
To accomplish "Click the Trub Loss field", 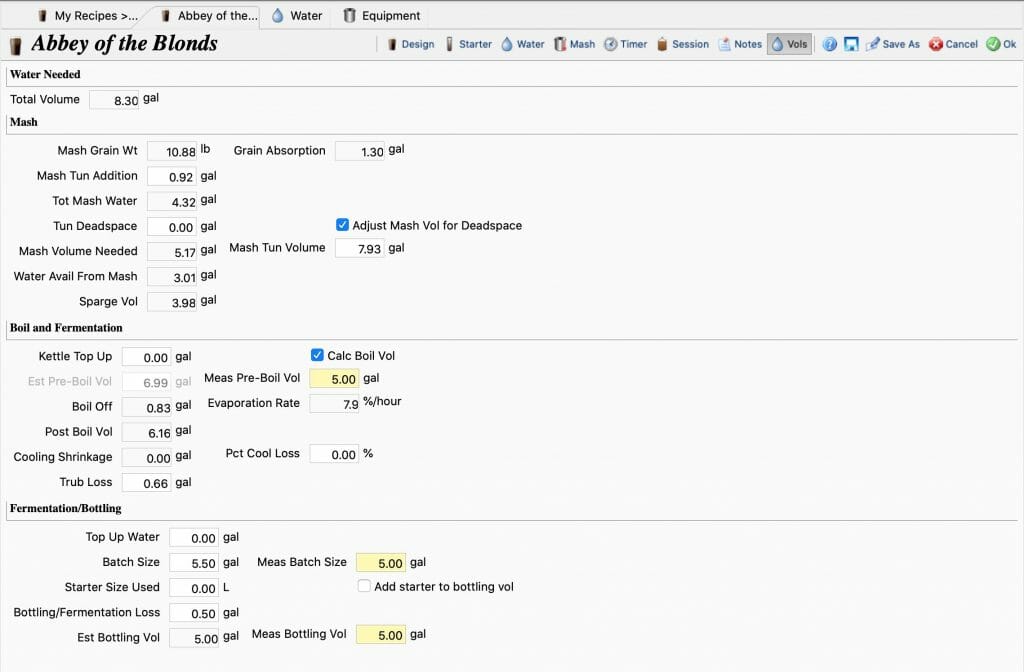I will coord(147,483).
